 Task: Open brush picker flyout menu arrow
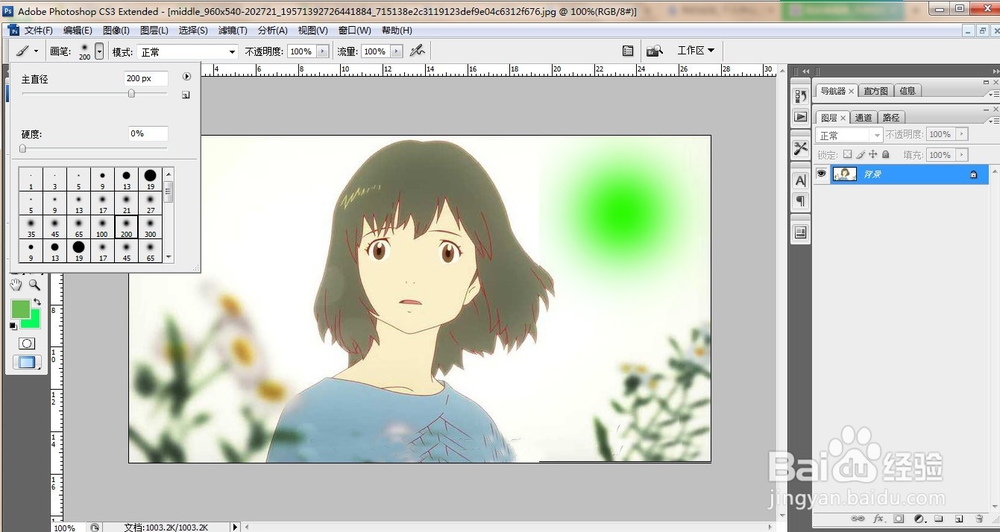186,77
